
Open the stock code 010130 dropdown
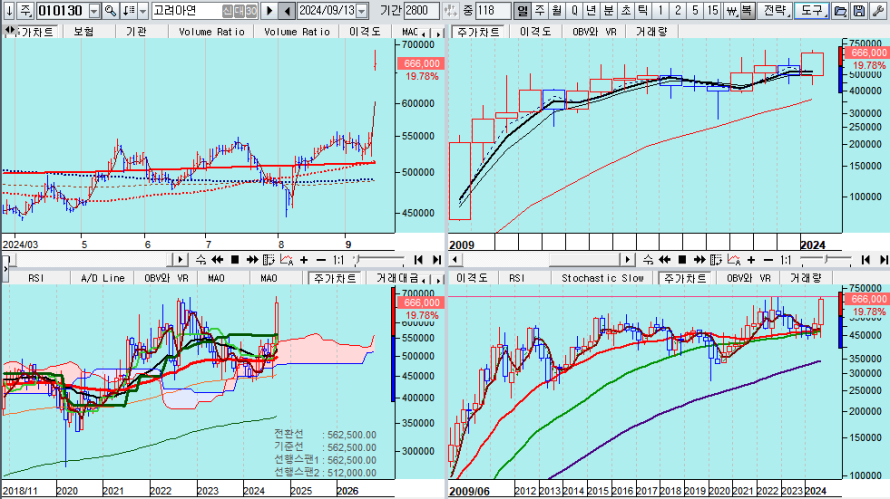coord(94,11)
